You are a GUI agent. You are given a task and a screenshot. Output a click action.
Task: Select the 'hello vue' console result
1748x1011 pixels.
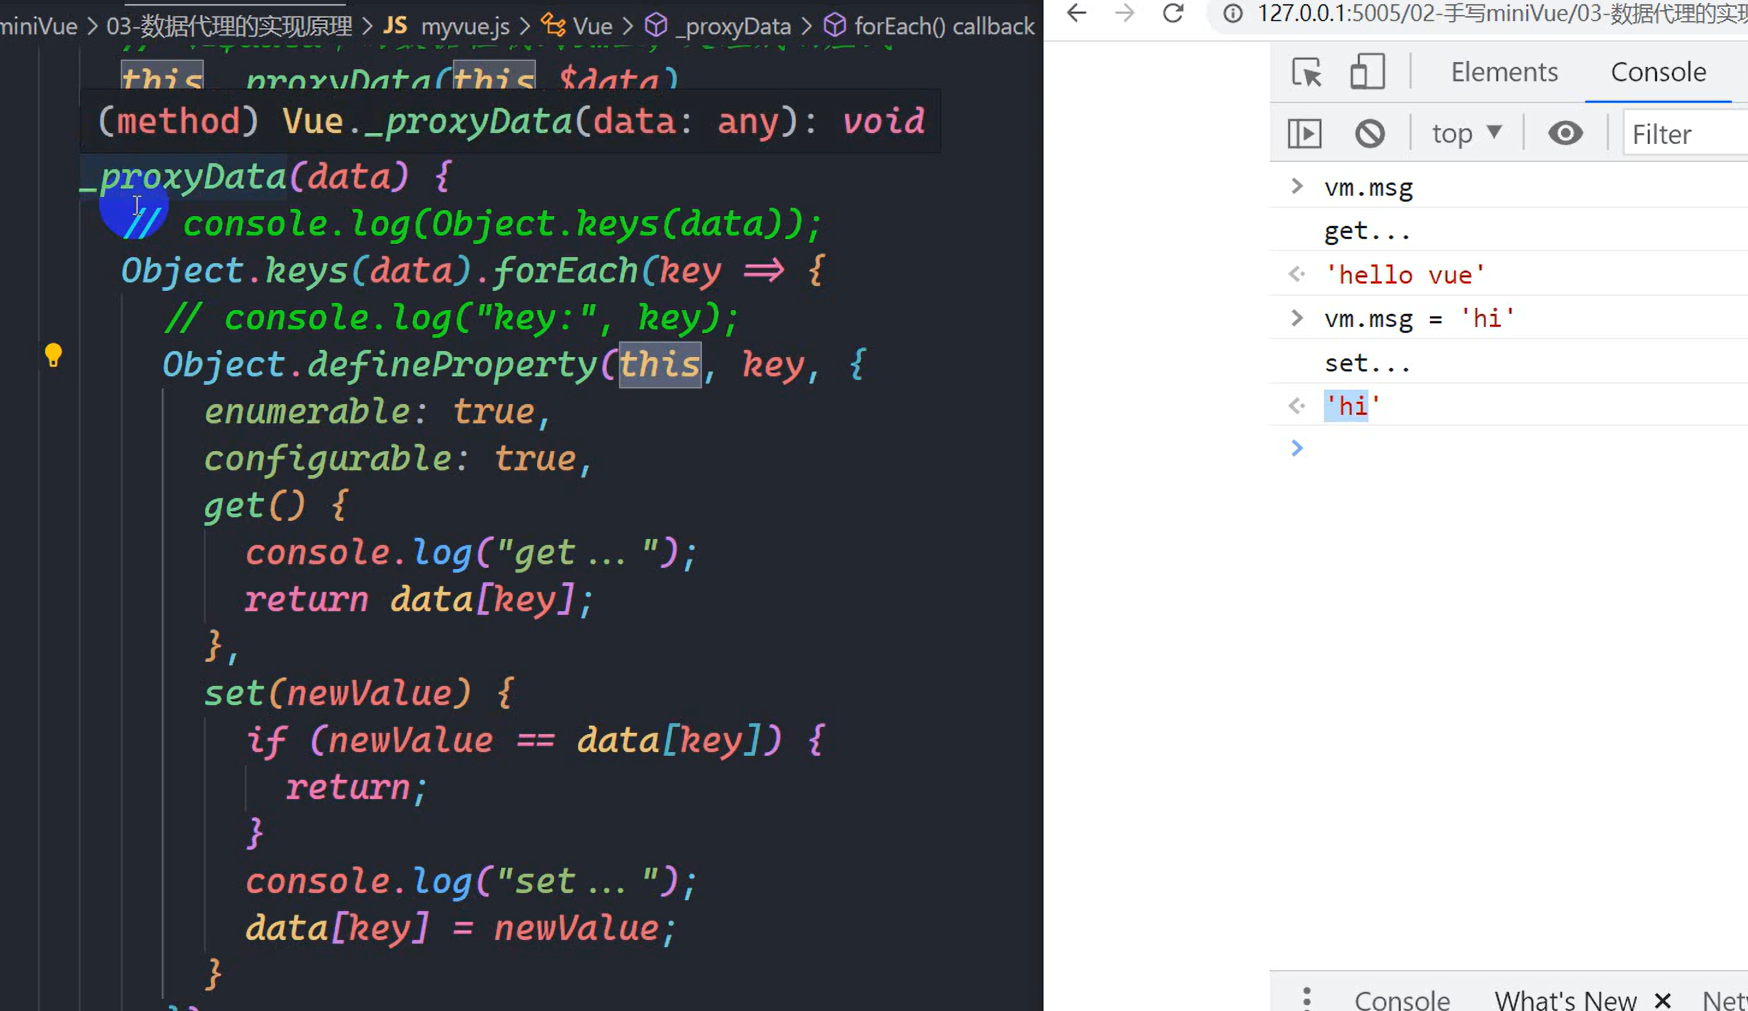tap(1405, 275)
